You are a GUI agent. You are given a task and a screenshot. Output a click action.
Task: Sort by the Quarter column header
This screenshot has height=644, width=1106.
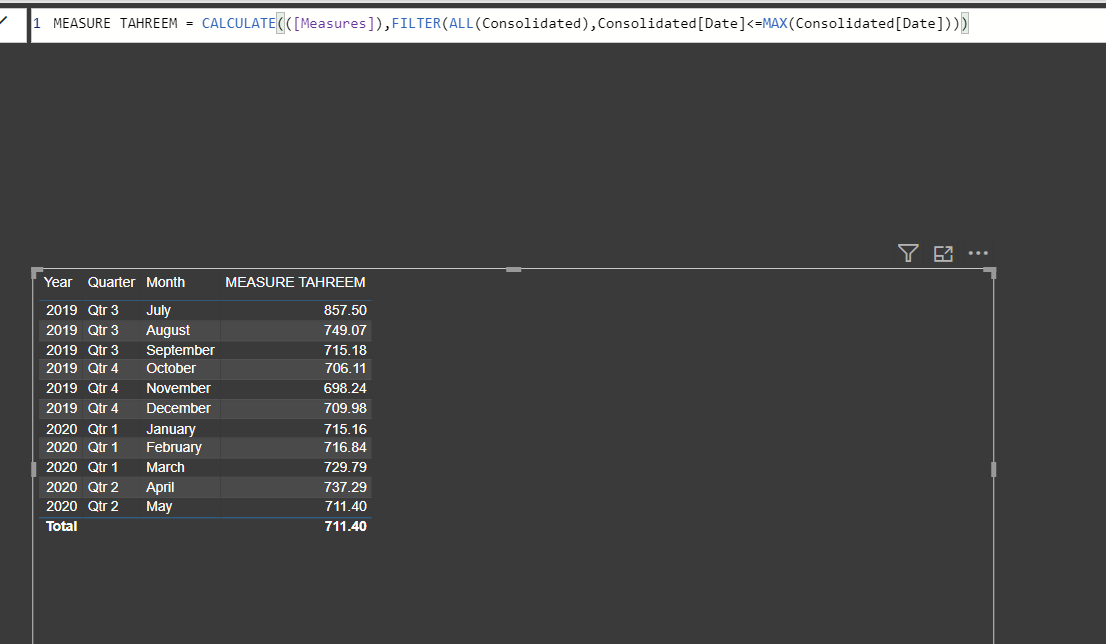click(x=111, y=282)
